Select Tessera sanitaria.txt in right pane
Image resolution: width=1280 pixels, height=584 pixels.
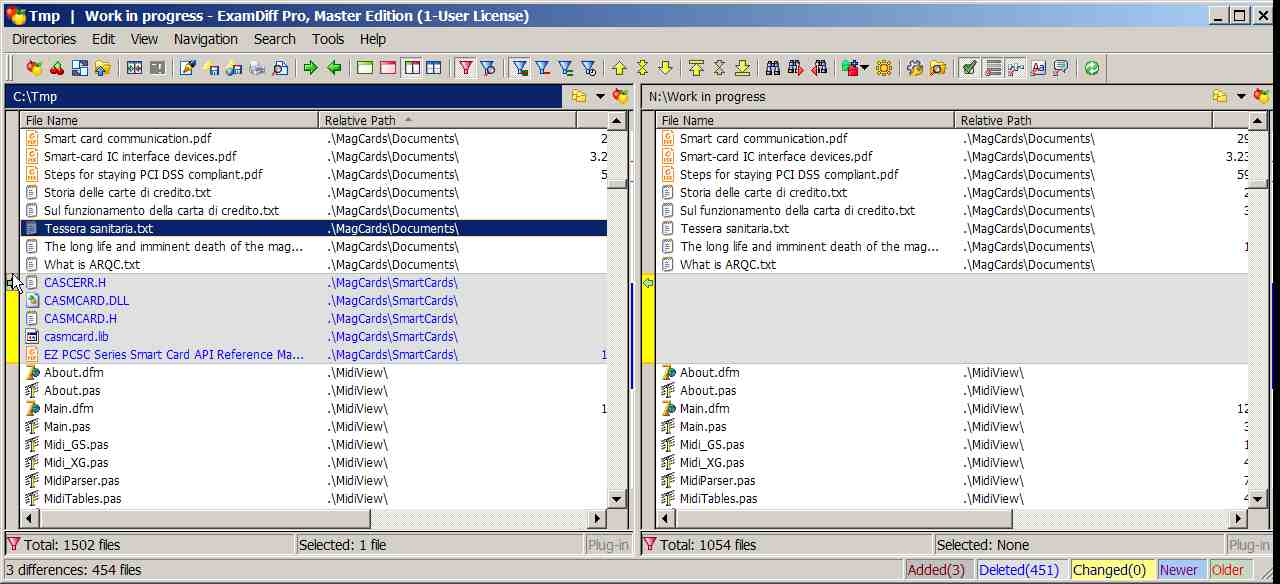(734, 228)
